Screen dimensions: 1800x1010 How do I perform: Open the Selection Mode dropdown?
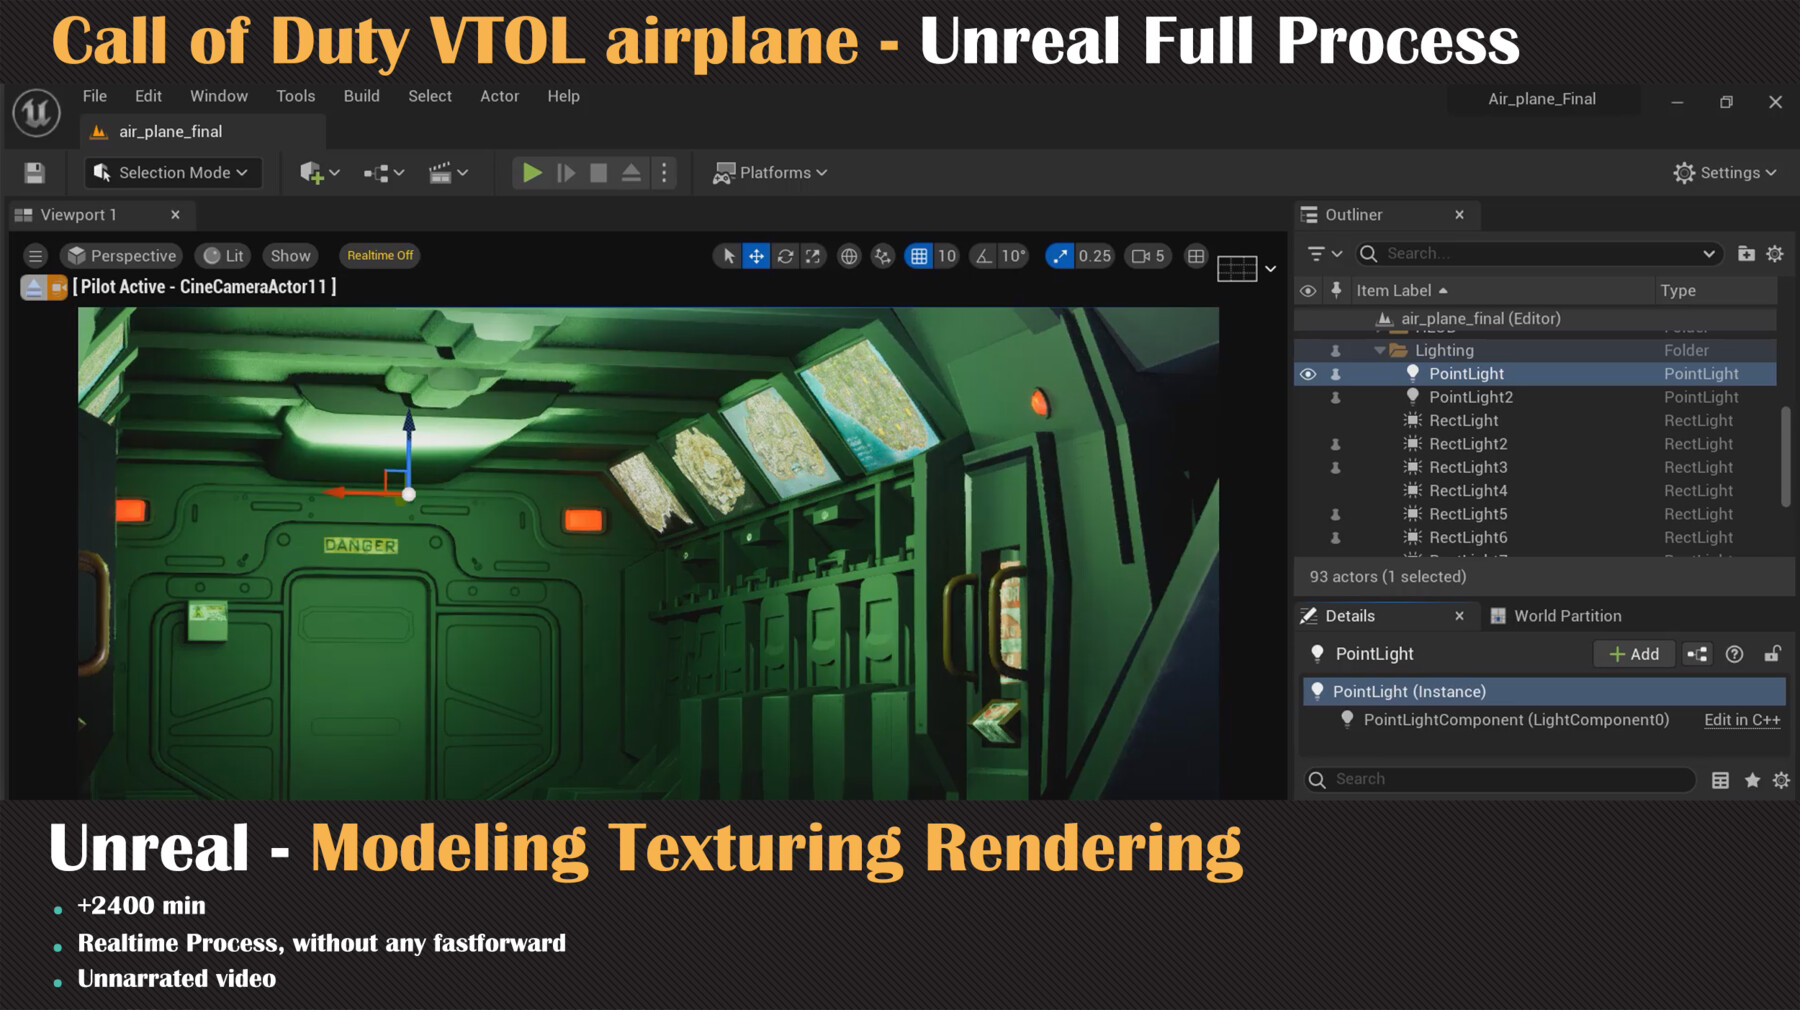tap(172, 172)
